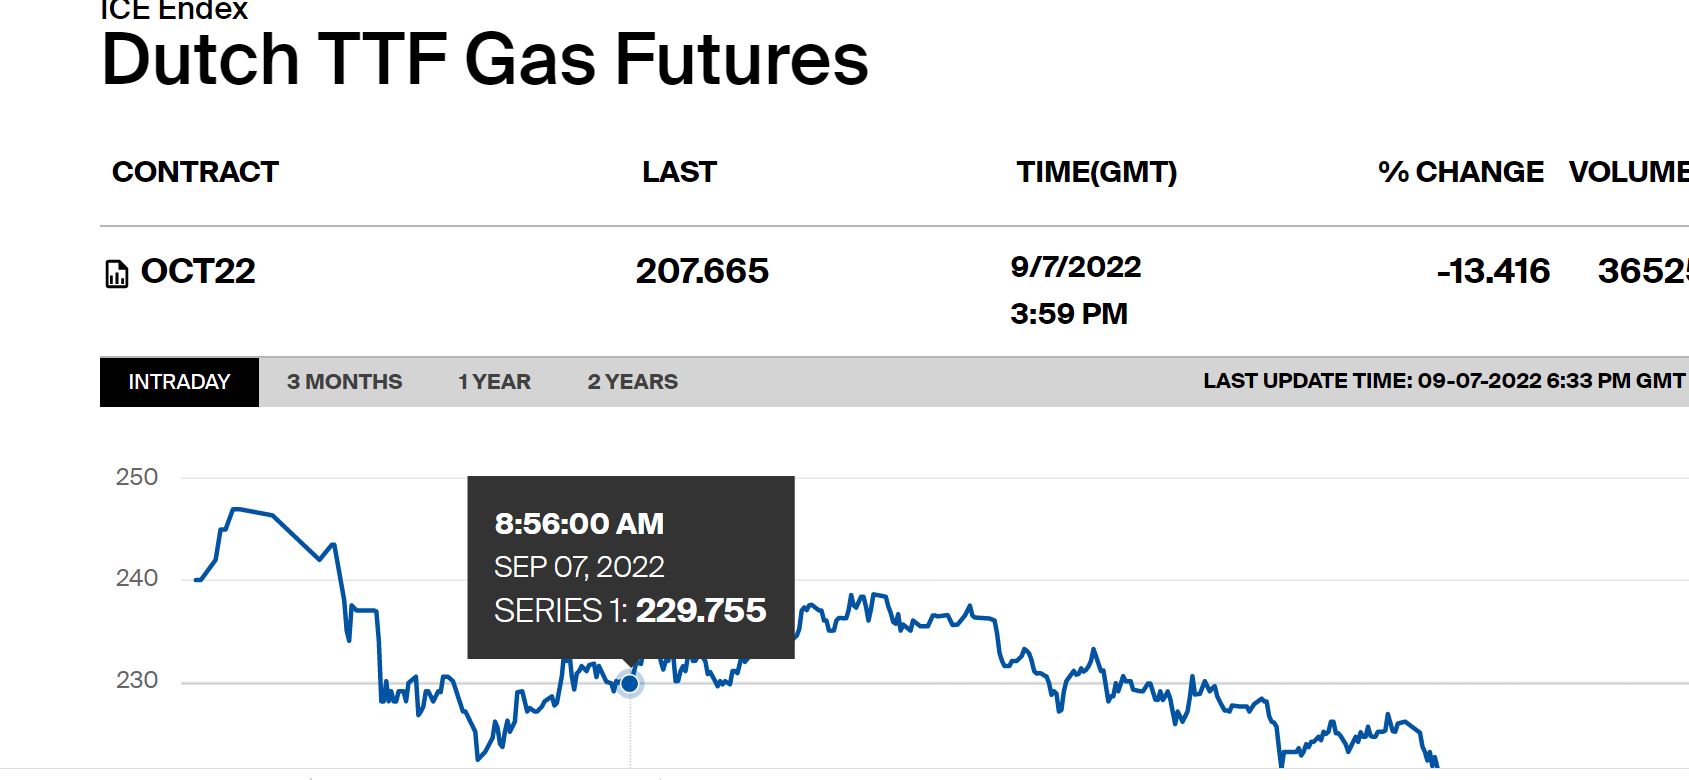Click the OCT22 contract name
Screen dimensions: 1689x780
pyautogui.click(x=198, y=271)
